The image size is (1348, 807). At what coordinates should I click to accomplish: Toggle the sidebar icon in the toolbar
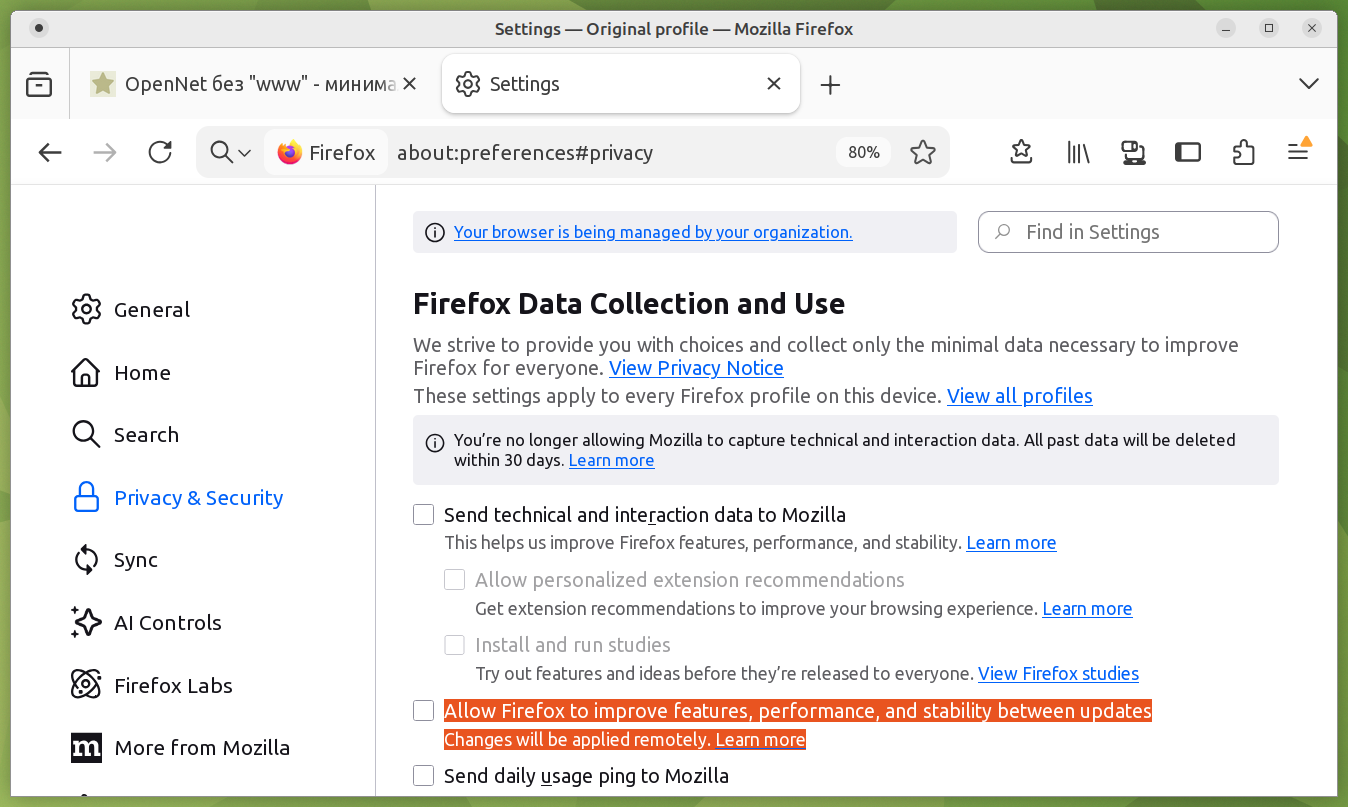[x=1187, y=152]
